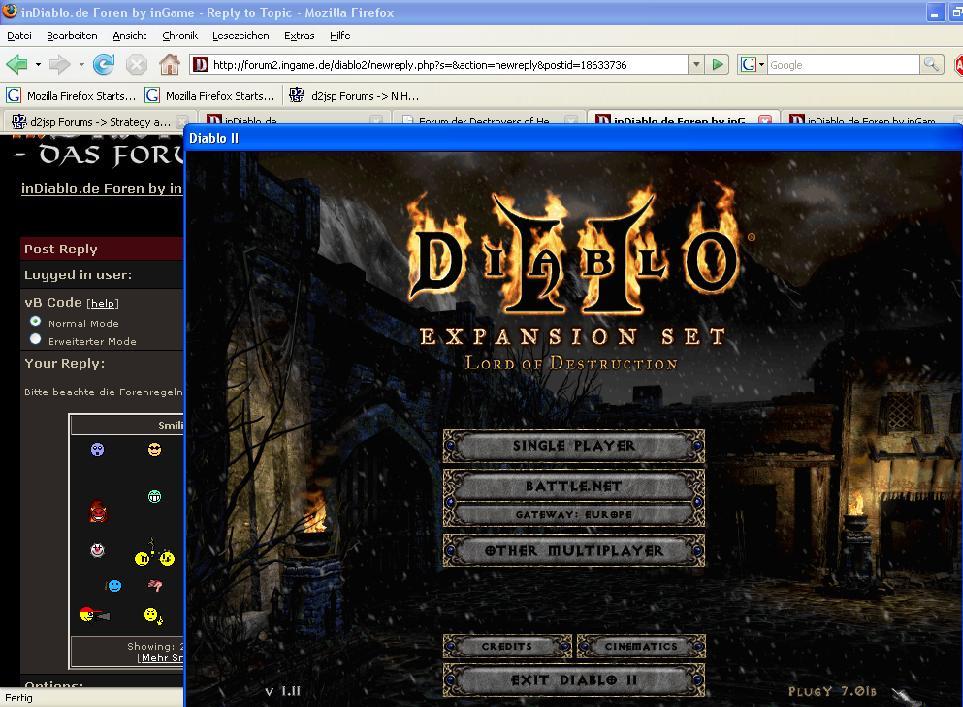
Task: Click the PlugY 7.01b text
Action: click(833, 691)
